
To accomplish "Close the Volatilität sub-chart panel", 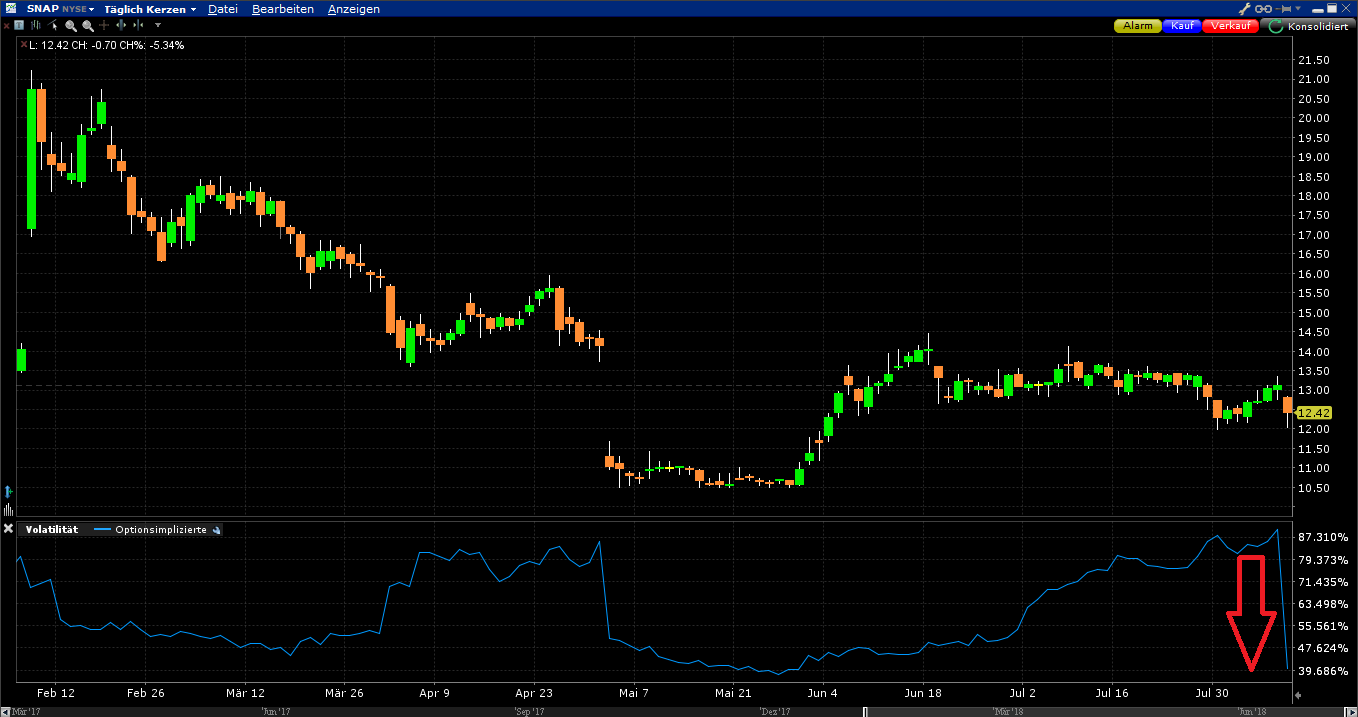I will pos(8,529).
